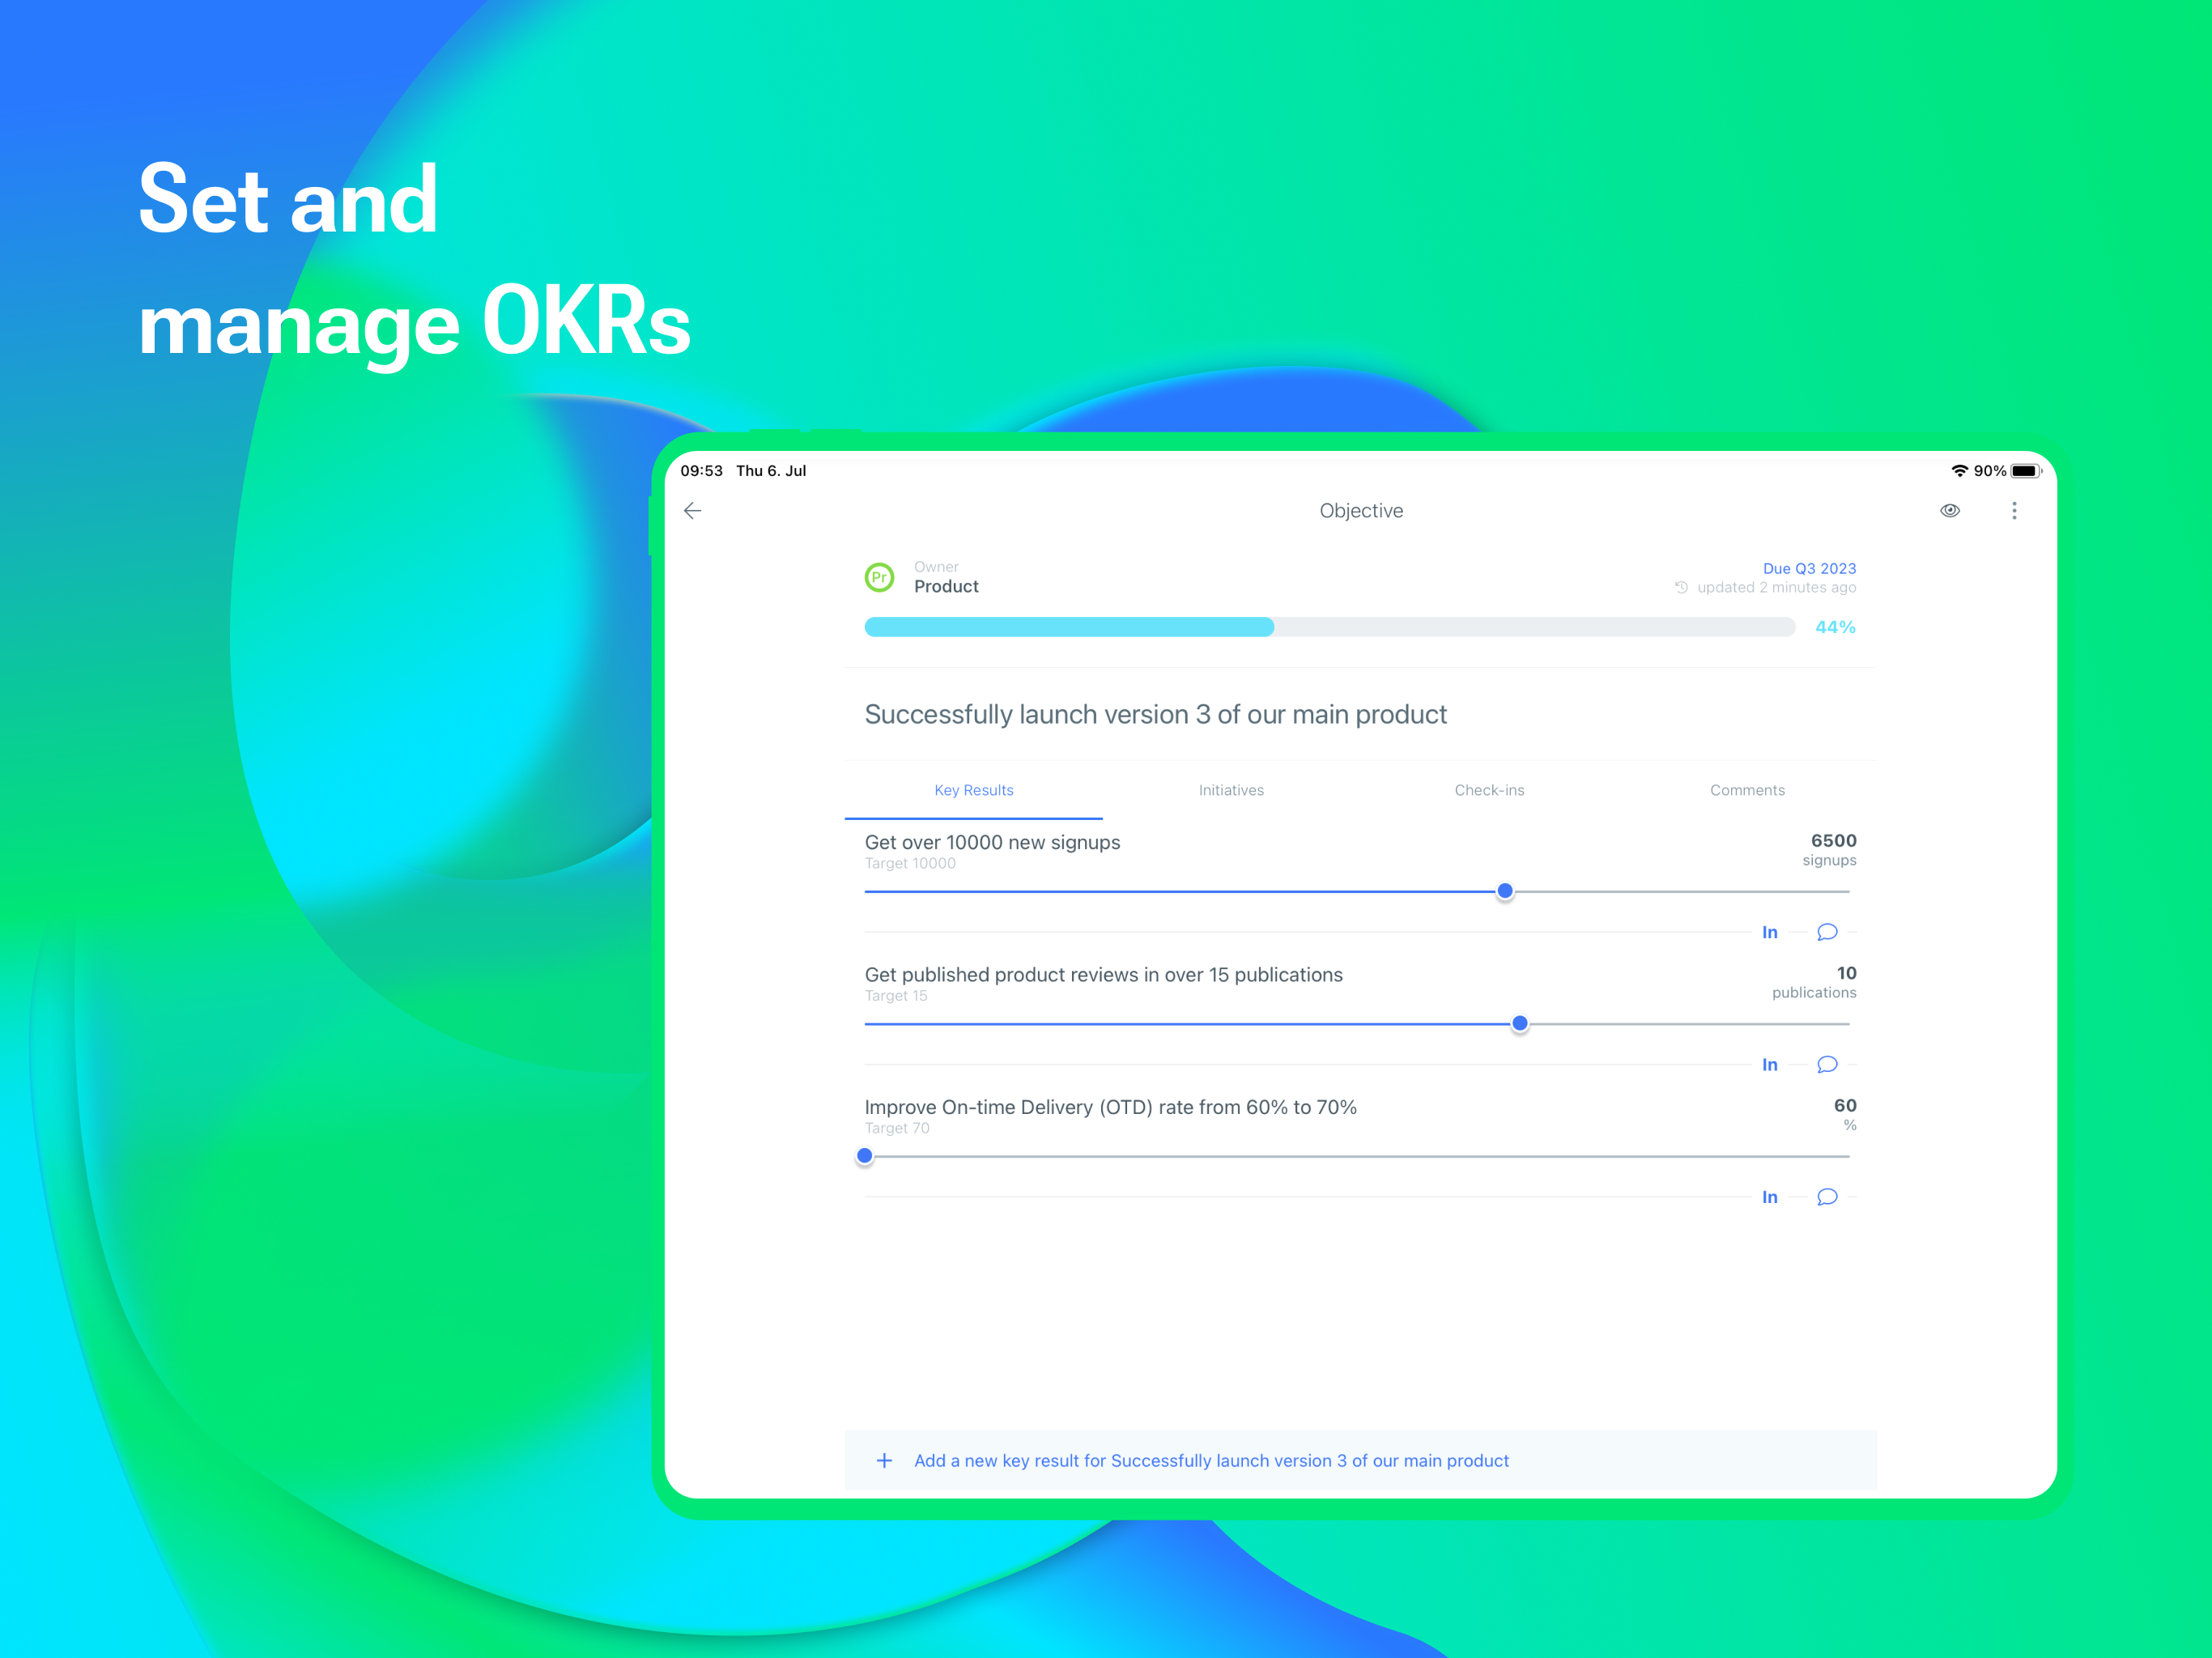
Task: Click the green Pr owner avatar
Action: tap(879, 577)
